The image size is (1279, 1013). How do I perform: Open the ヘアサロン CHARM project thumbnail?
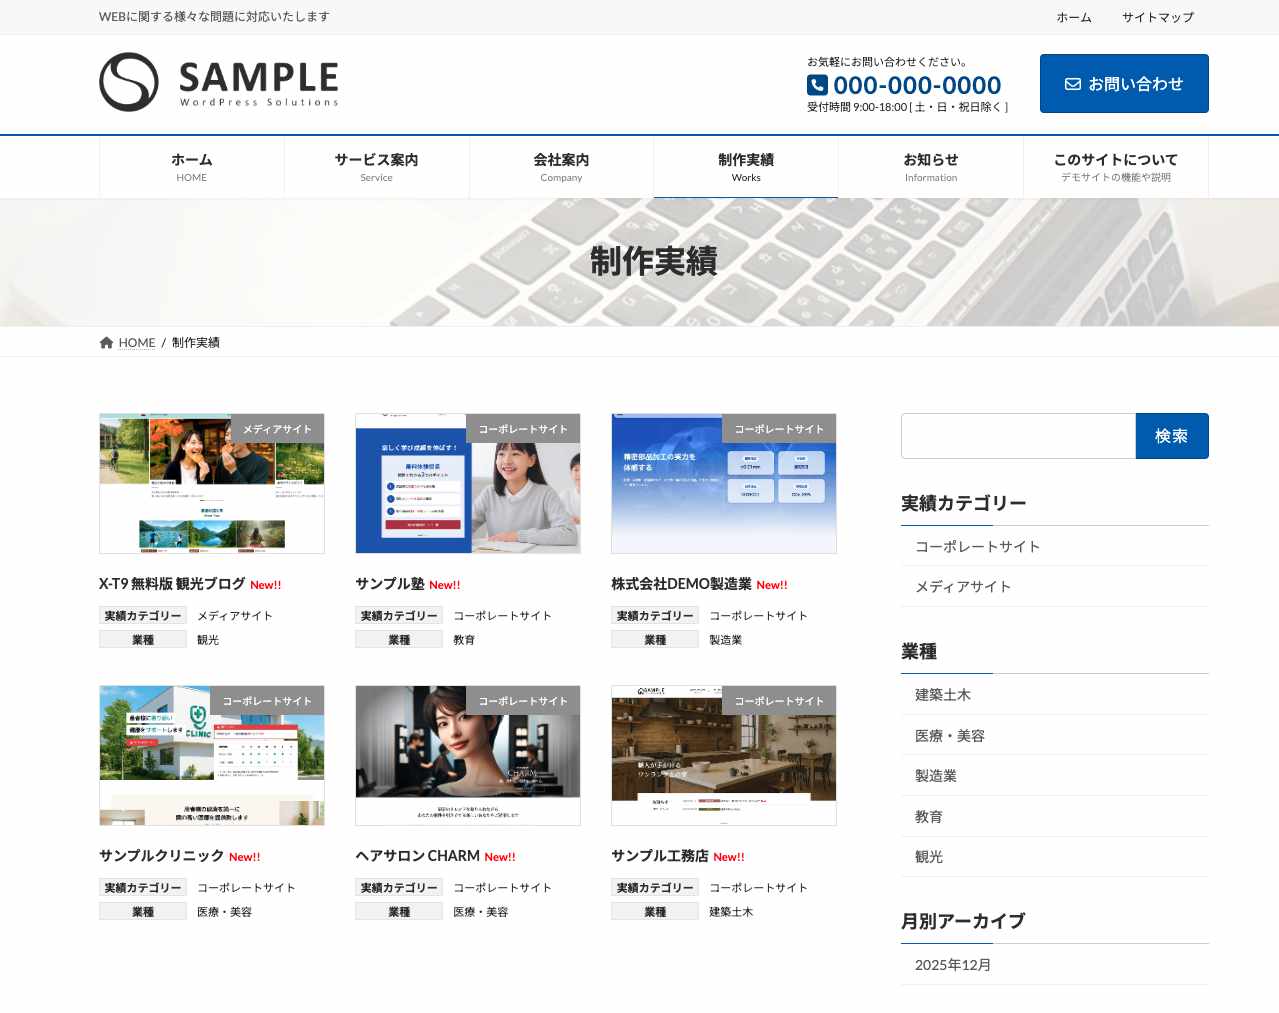467,755
